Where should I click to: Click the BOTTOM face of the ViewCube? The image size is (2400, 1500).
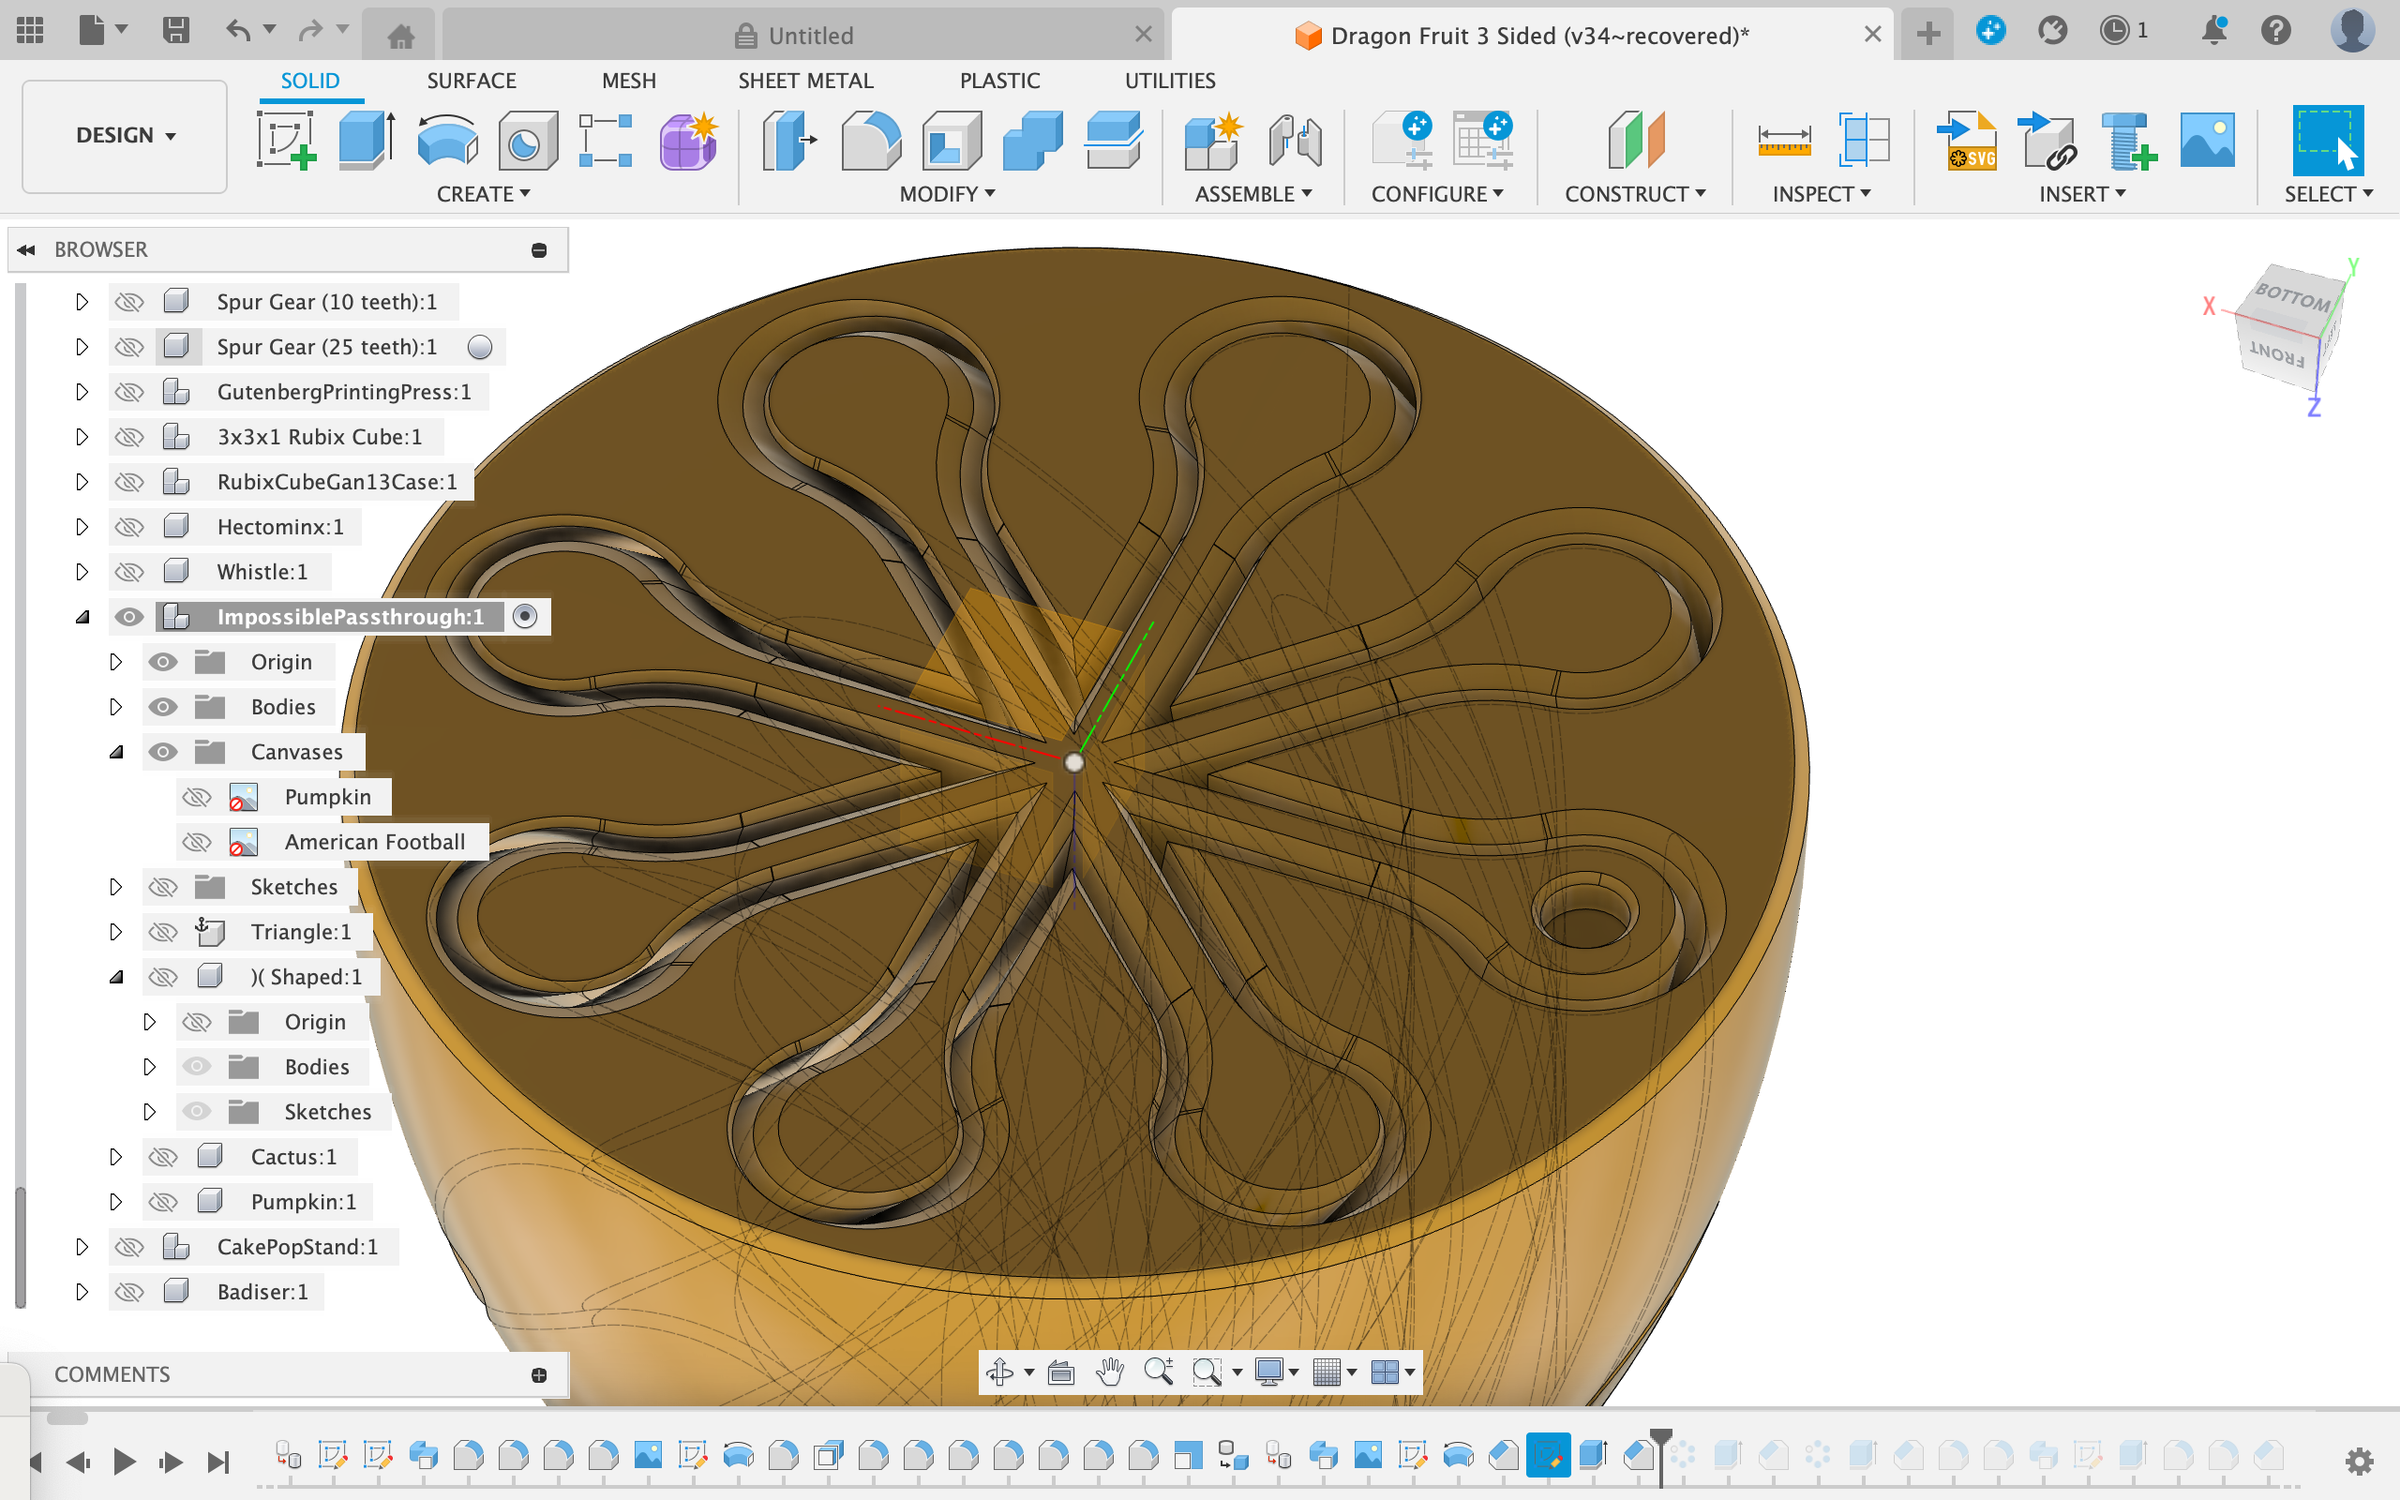(x=2293, y=297)
